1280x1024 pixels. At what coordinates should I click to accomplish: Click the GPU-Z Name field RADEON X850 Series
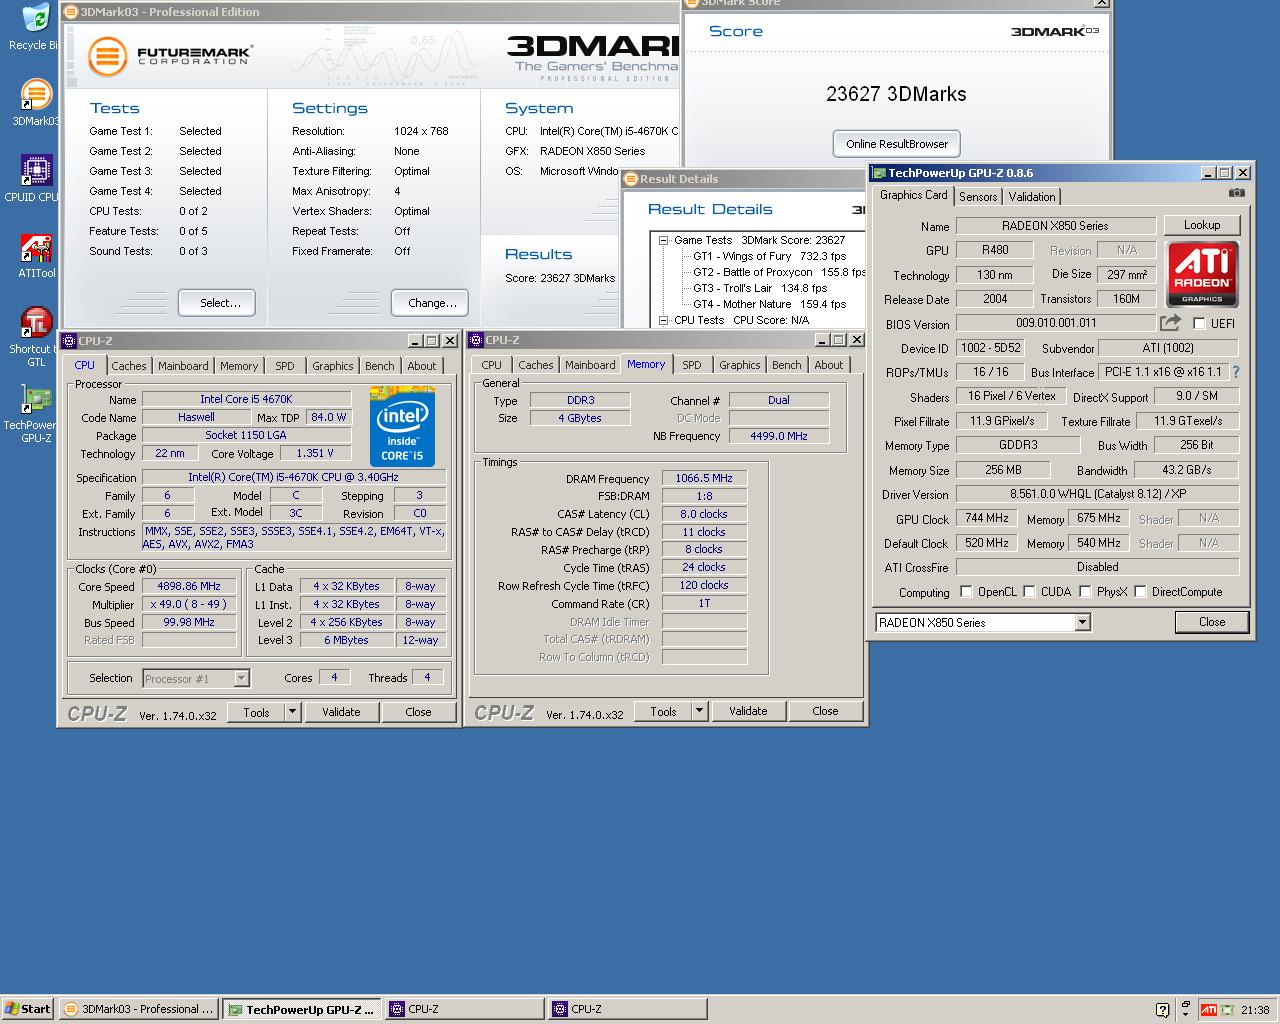point(1055,225)
